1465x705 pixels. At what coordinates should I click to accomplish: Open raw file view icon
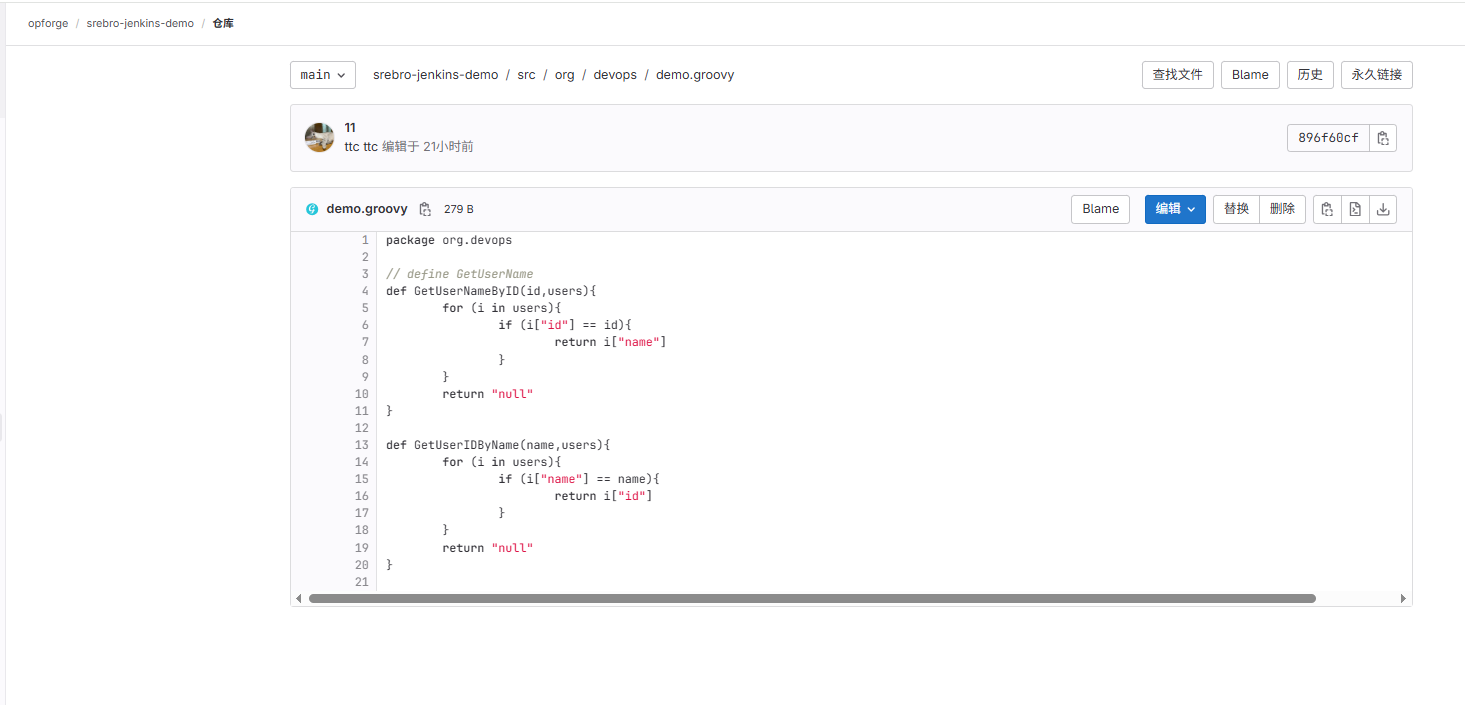click(x=1355, y=209)
